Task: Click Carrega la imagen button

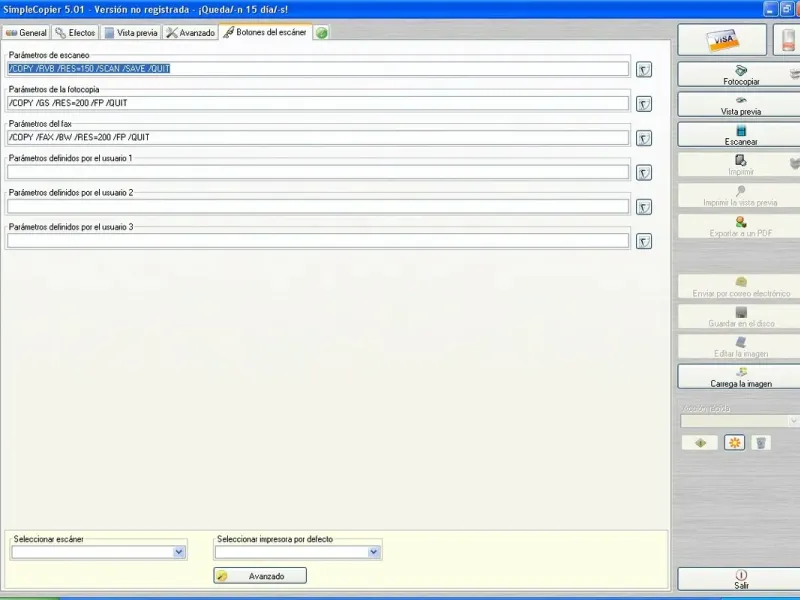Action: pos(741,377)
